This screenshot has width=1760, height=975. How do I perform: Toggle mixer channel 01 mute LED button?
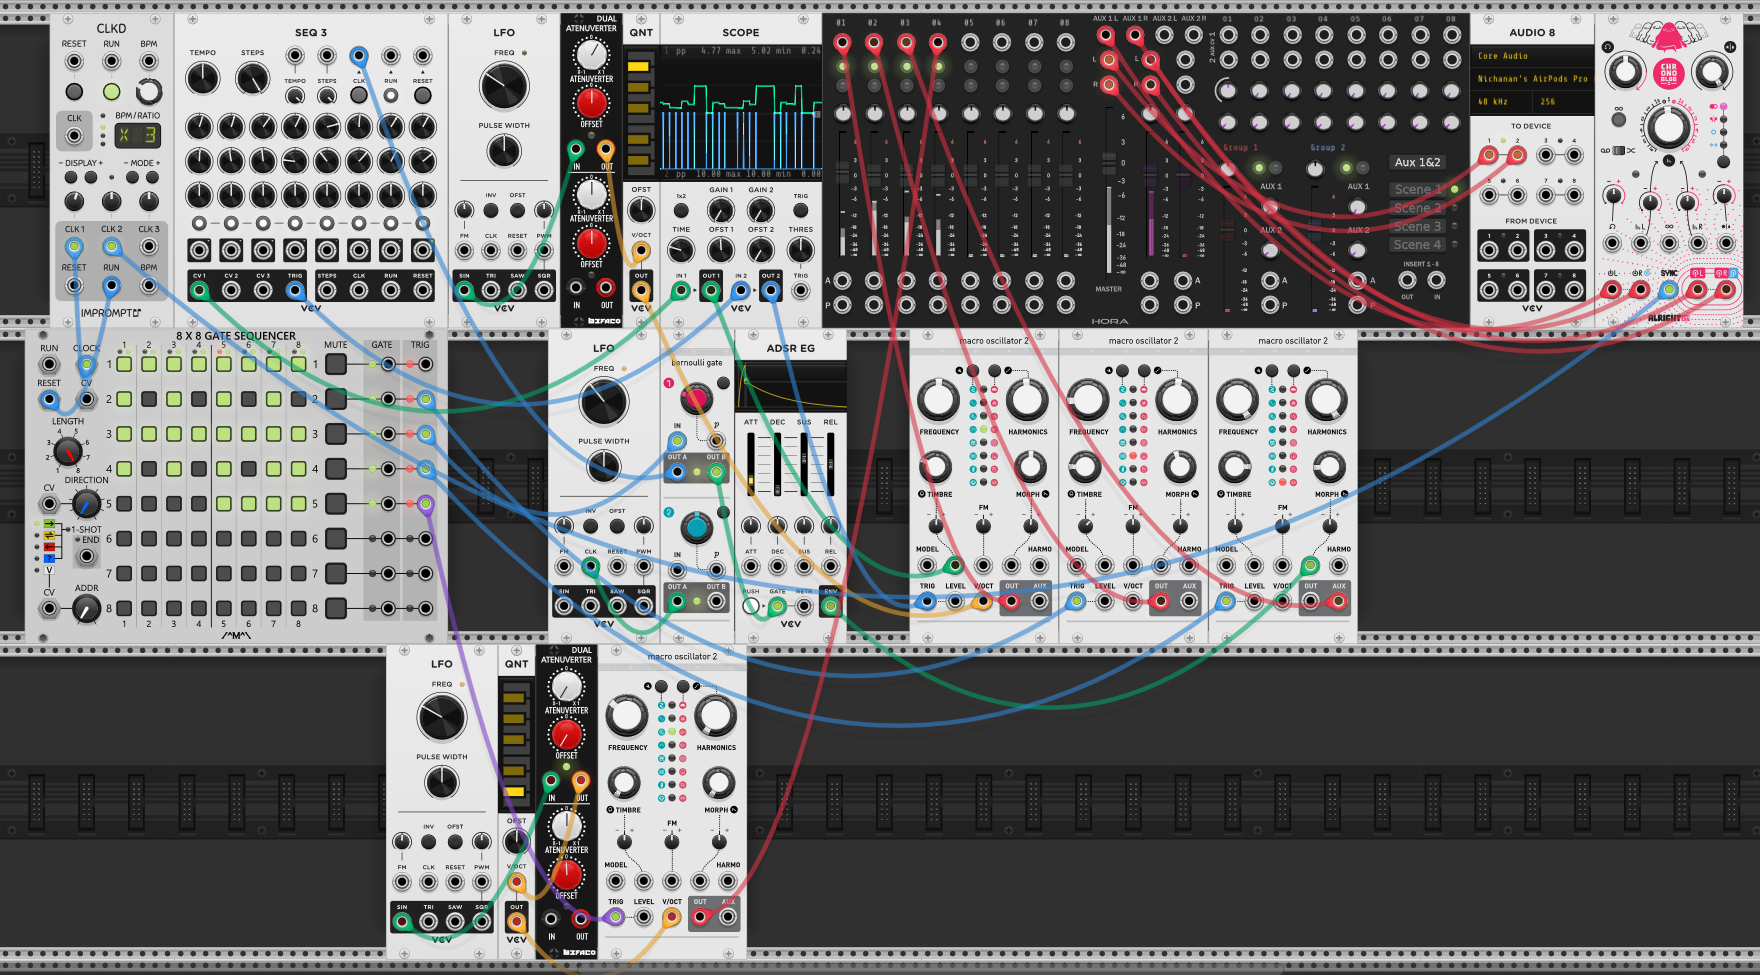[843, 67]
